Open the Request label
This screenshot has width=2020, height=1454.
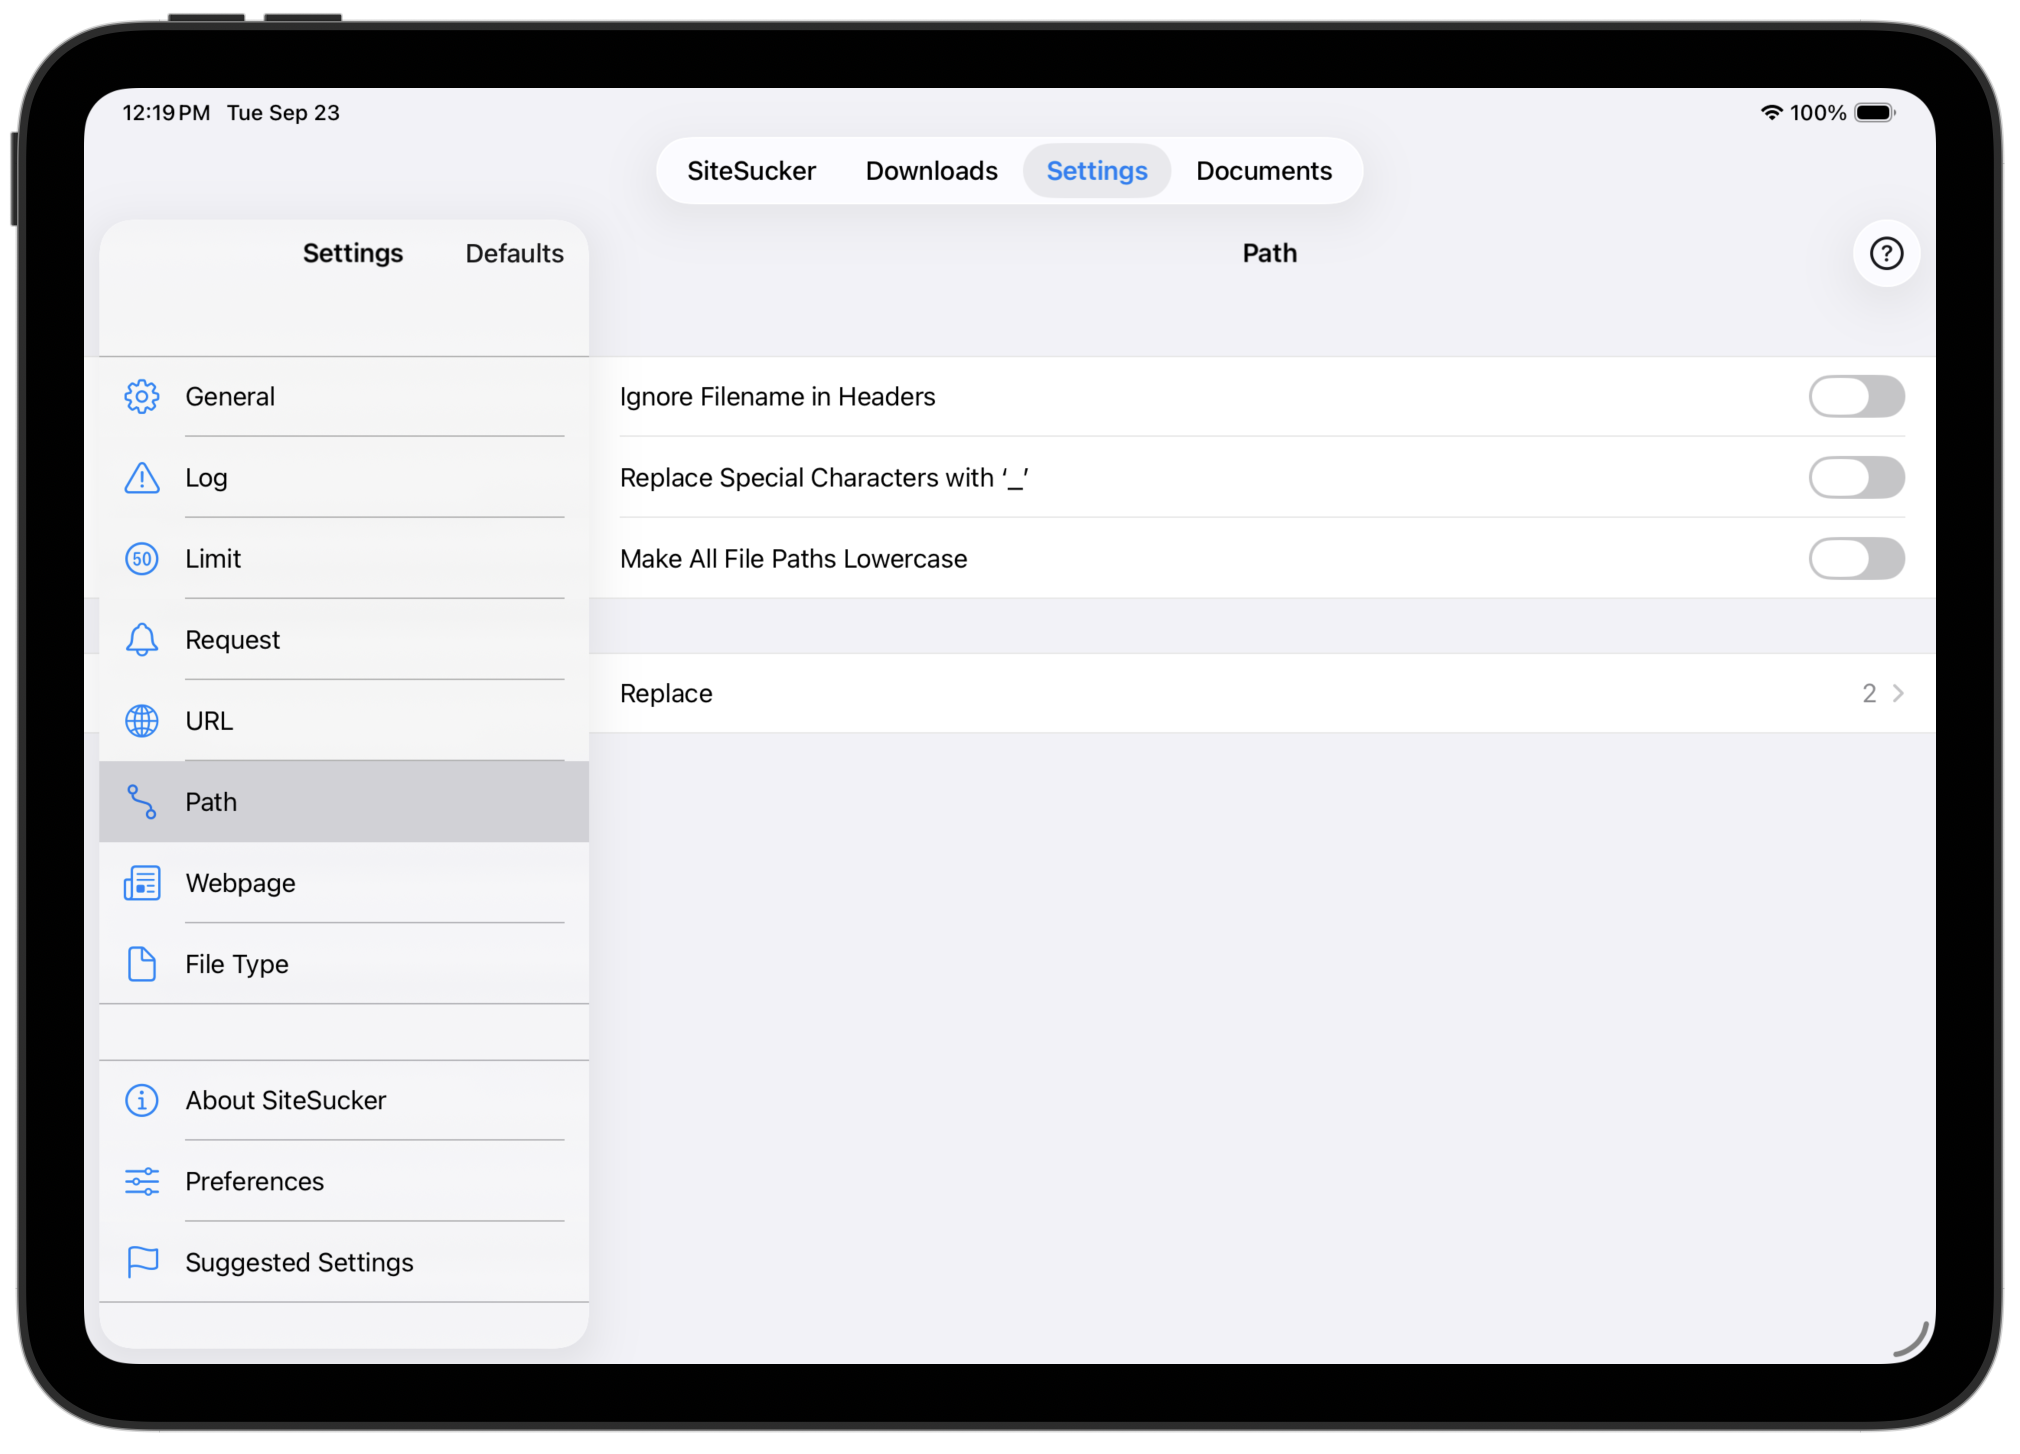click(232, 640)
